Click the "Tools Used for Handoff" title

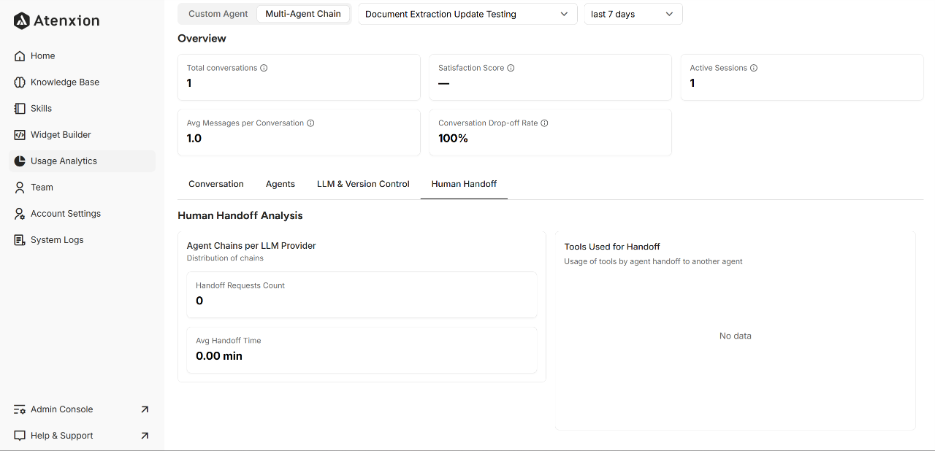pos(612,247)
